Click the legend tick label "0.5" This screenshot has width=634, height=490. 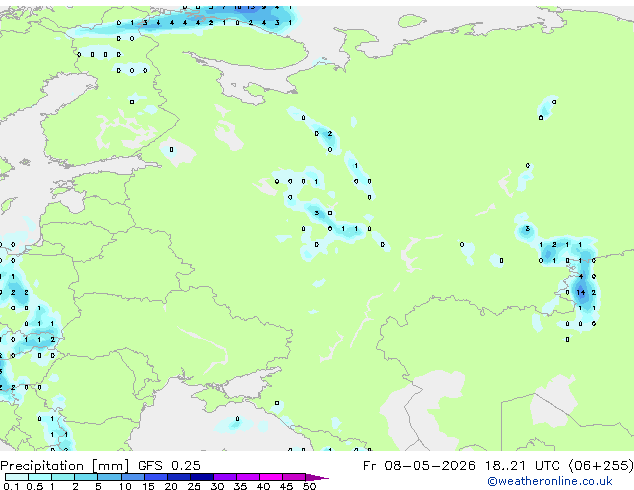pyautogui.click(x=34, y=486)
